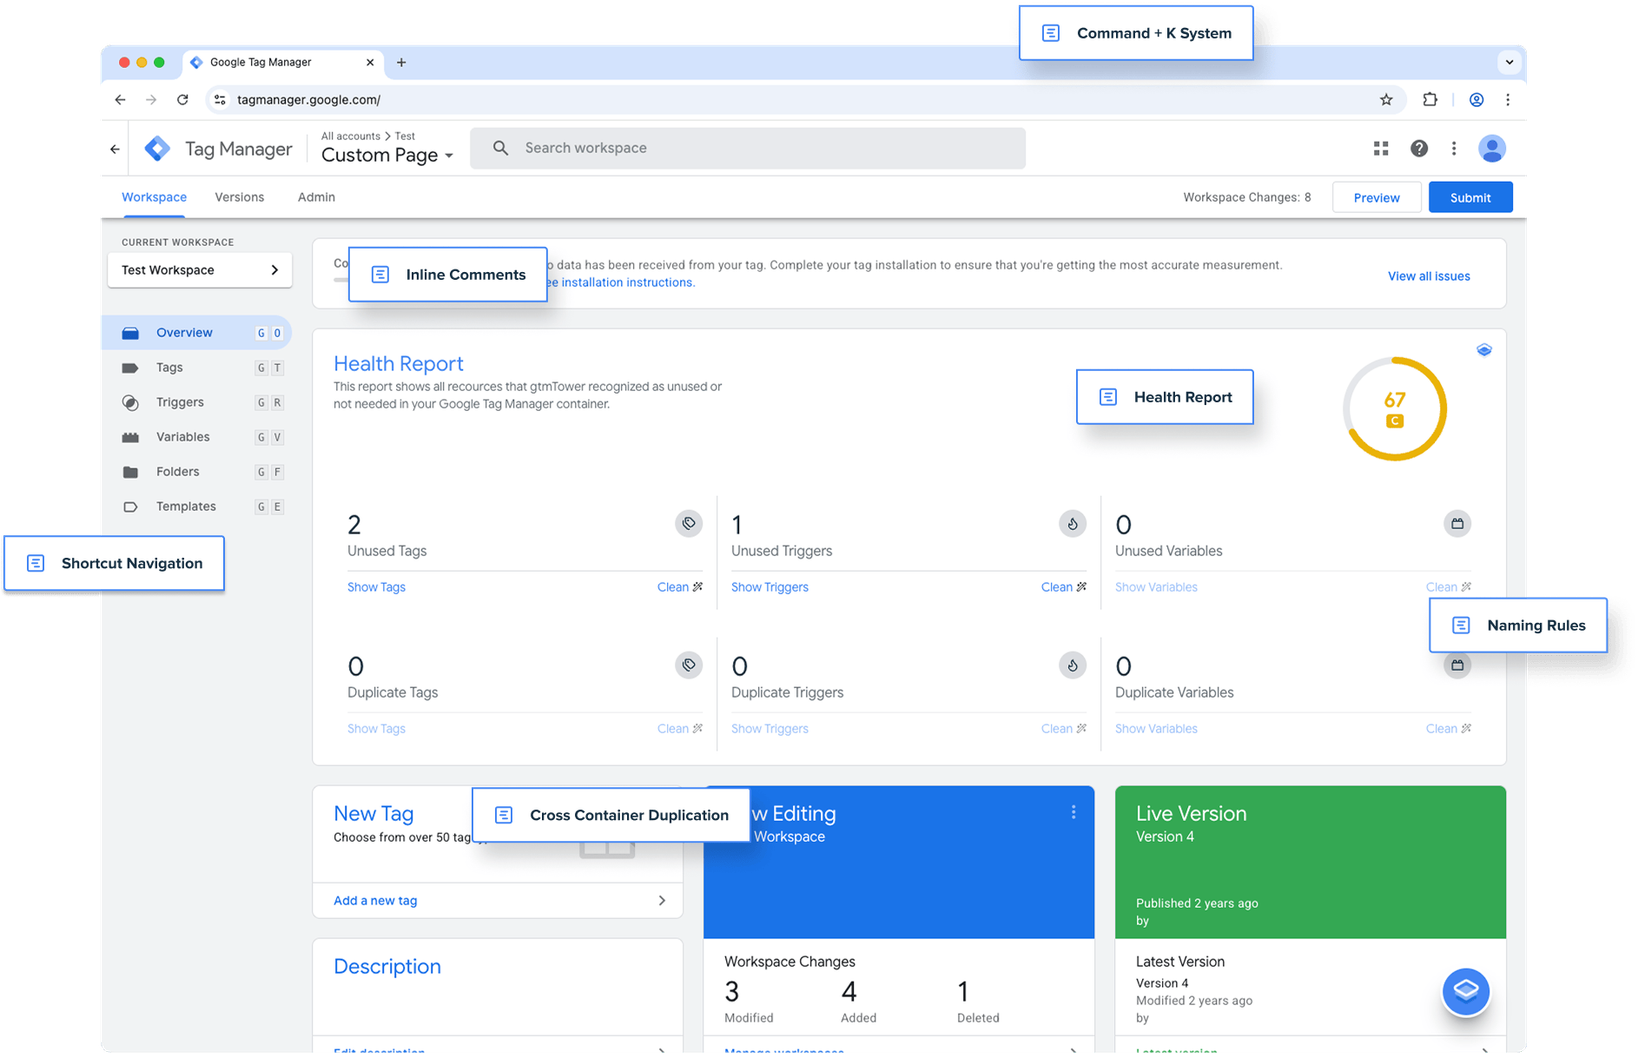
Task: Click the View all issues link
Action: pos(1428,276)
